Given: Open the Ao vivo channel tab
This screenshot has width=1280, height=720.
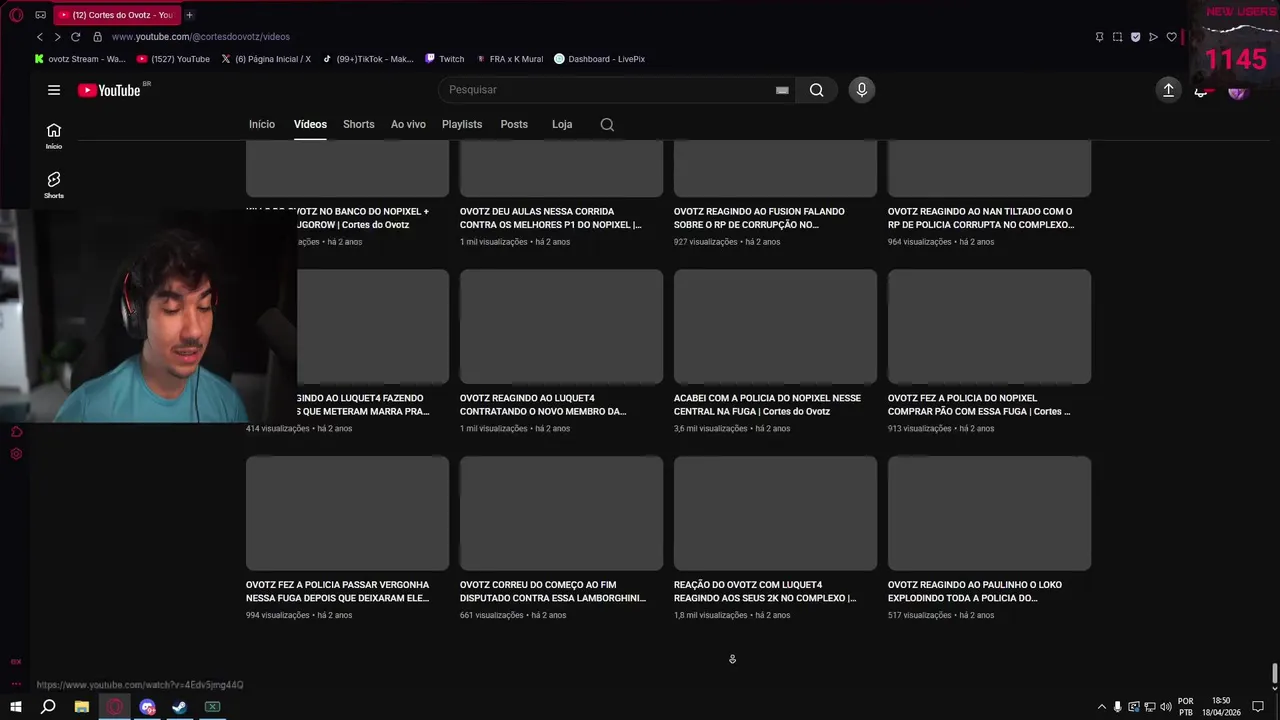Looking at the screenshot, I should pos(408,125).
